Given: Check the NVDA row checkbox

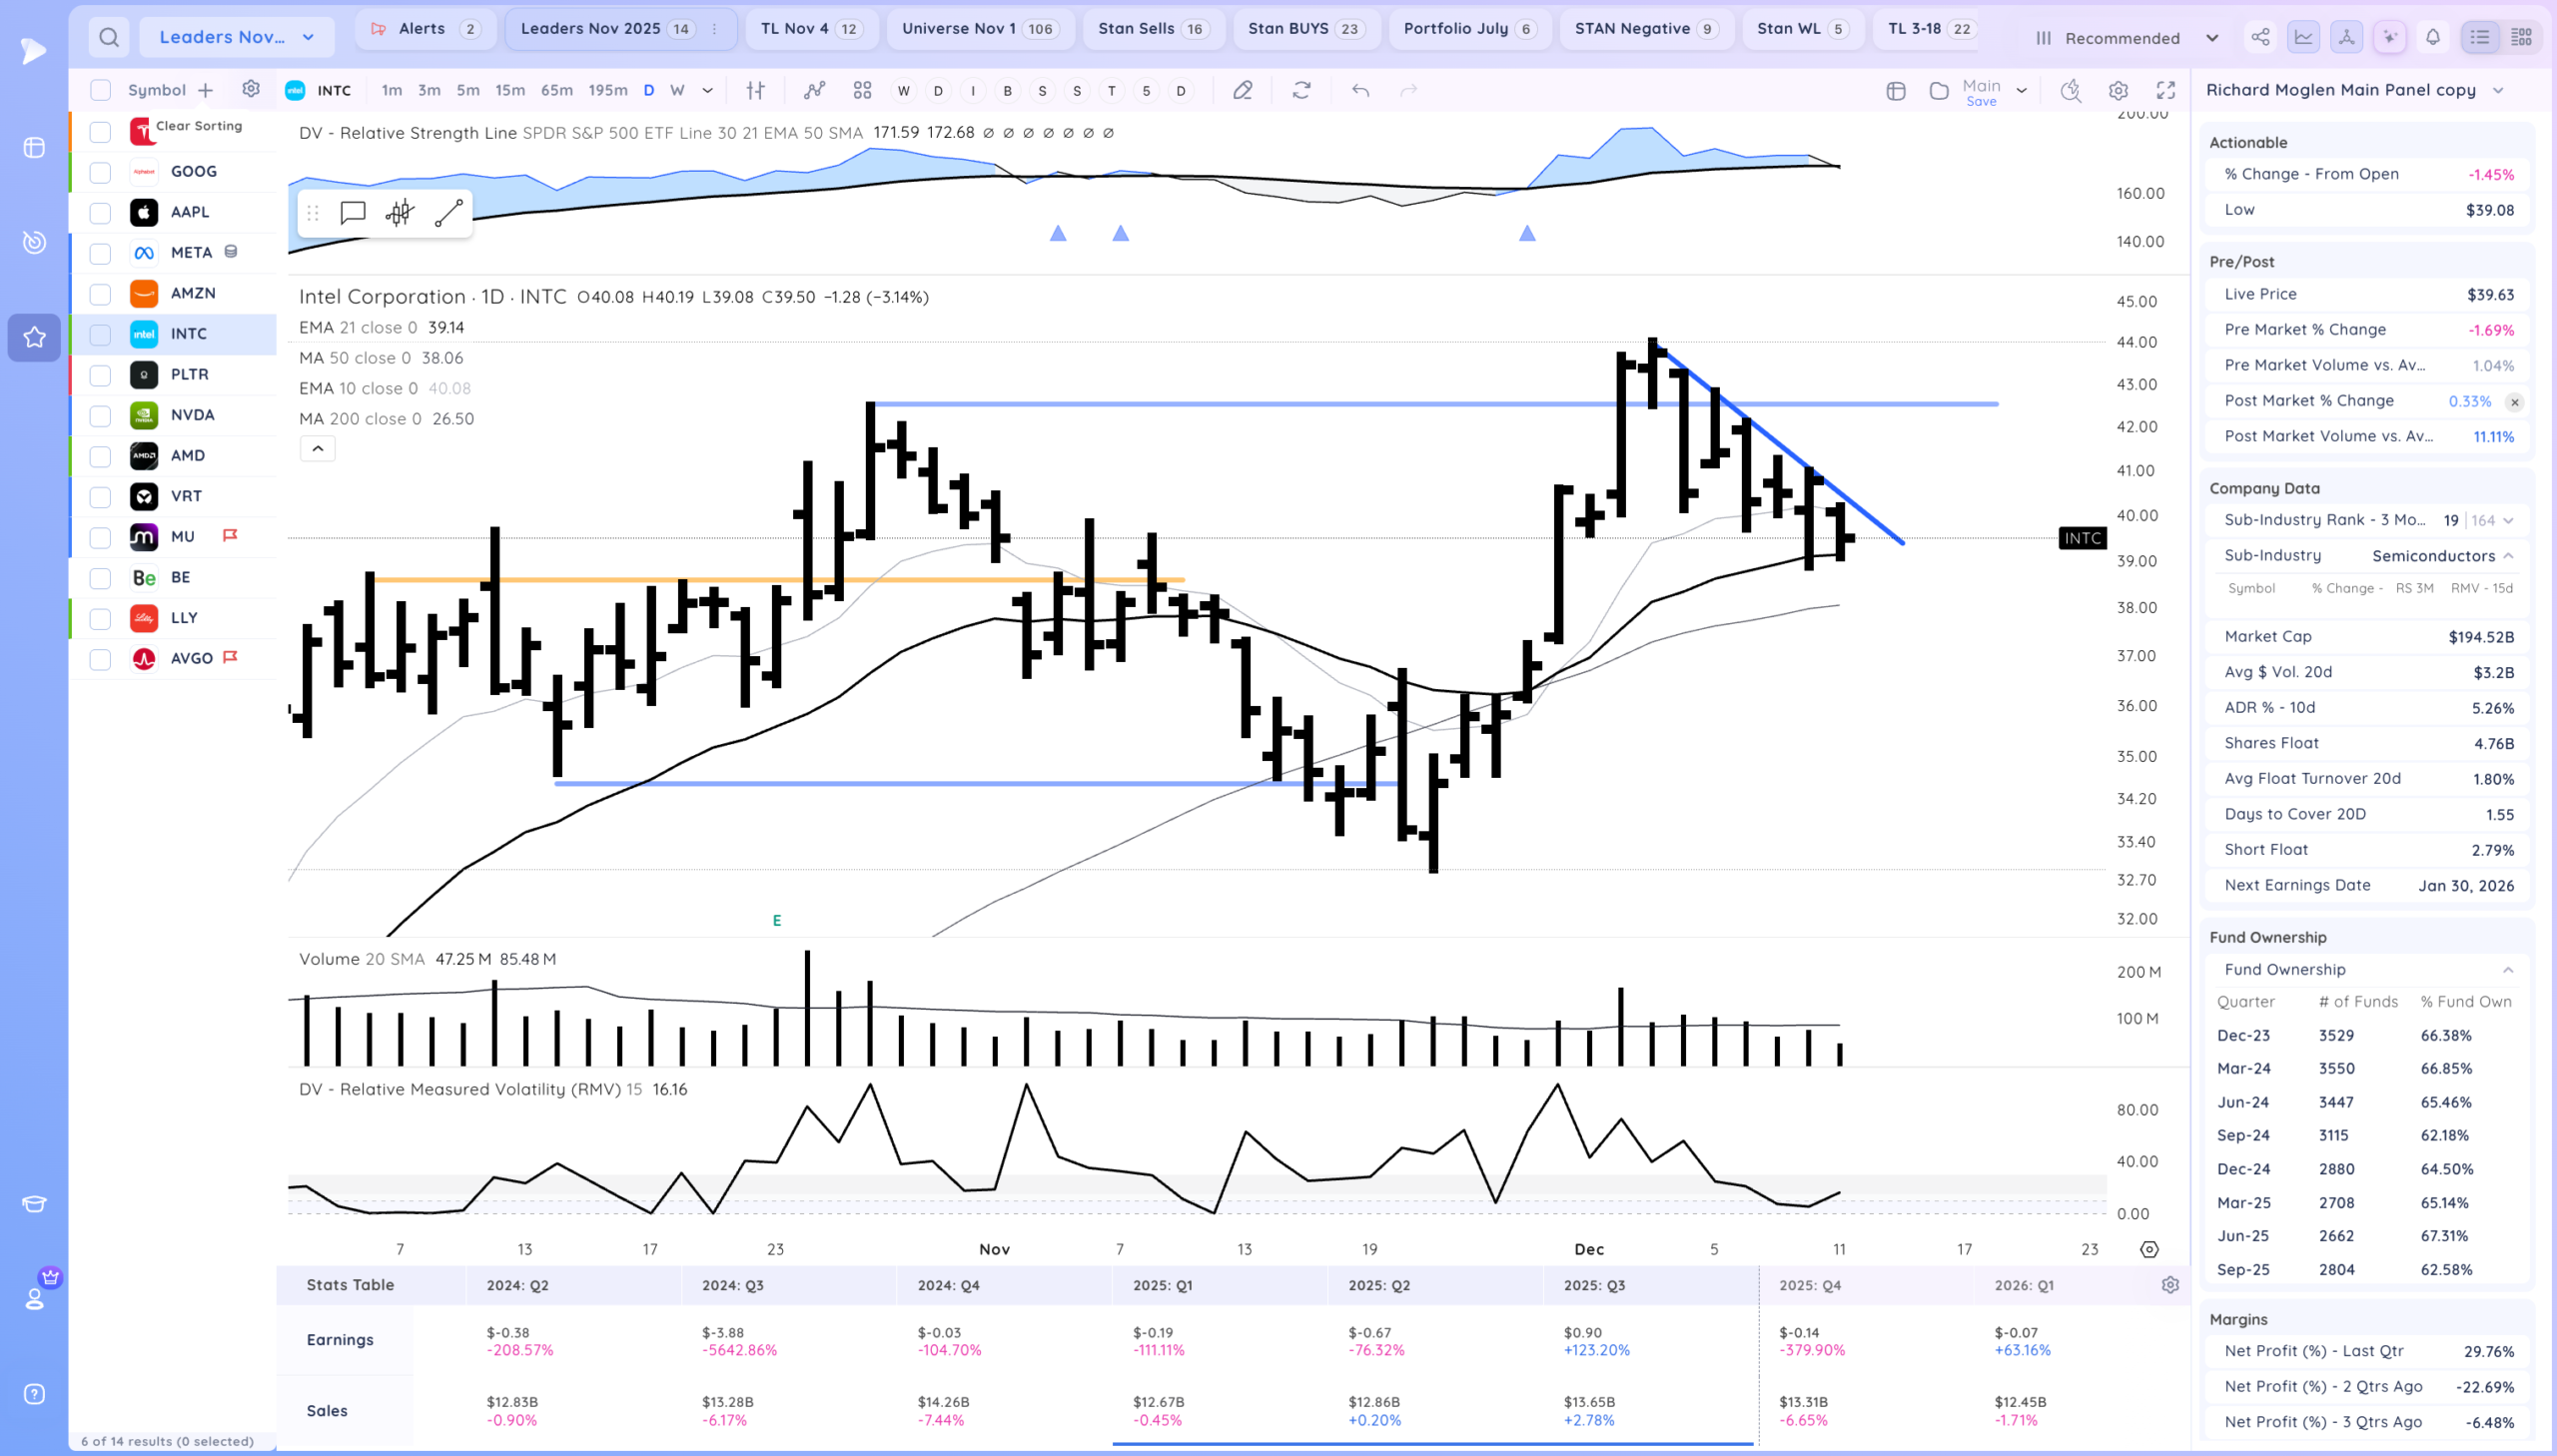Looking at the screenshot, I should [x=100, y=416].
